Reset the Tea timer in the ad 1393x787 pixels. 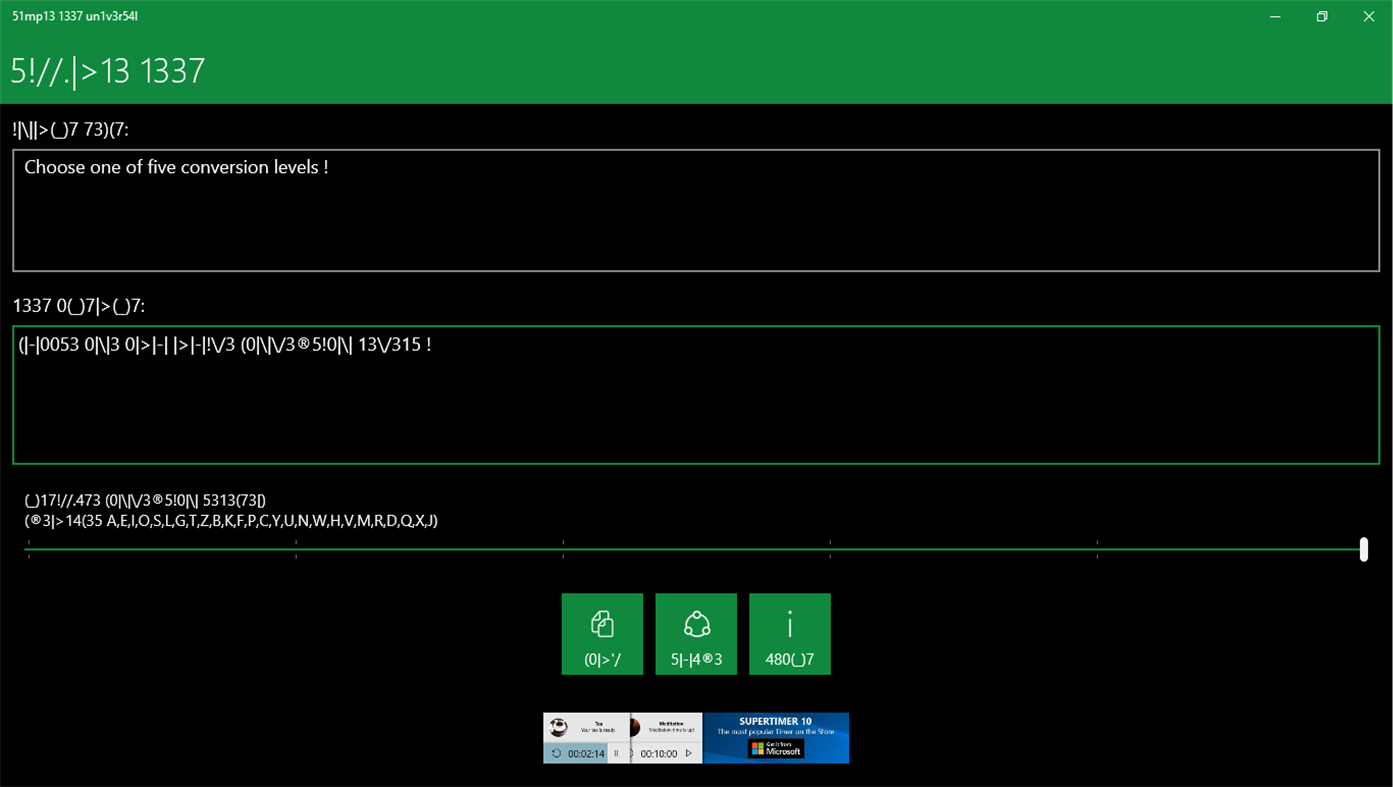pos(556,753)
